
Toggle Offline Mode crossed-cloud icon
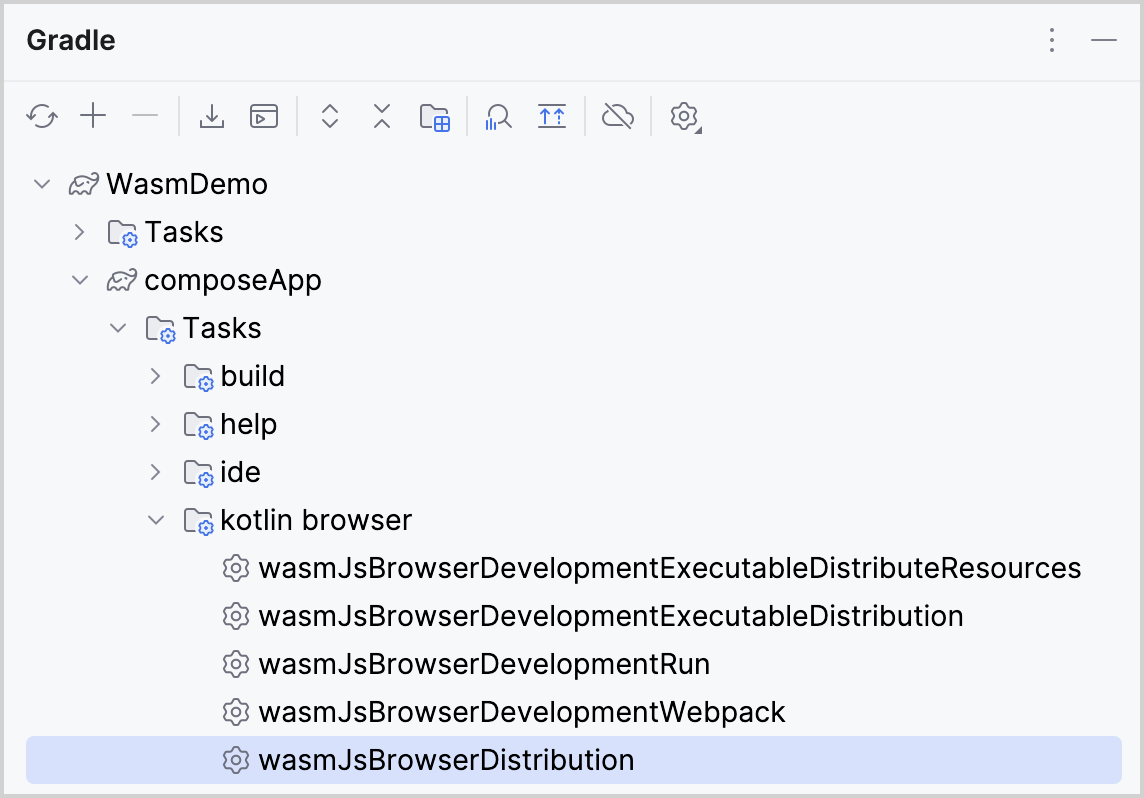(x=618, y=116)
